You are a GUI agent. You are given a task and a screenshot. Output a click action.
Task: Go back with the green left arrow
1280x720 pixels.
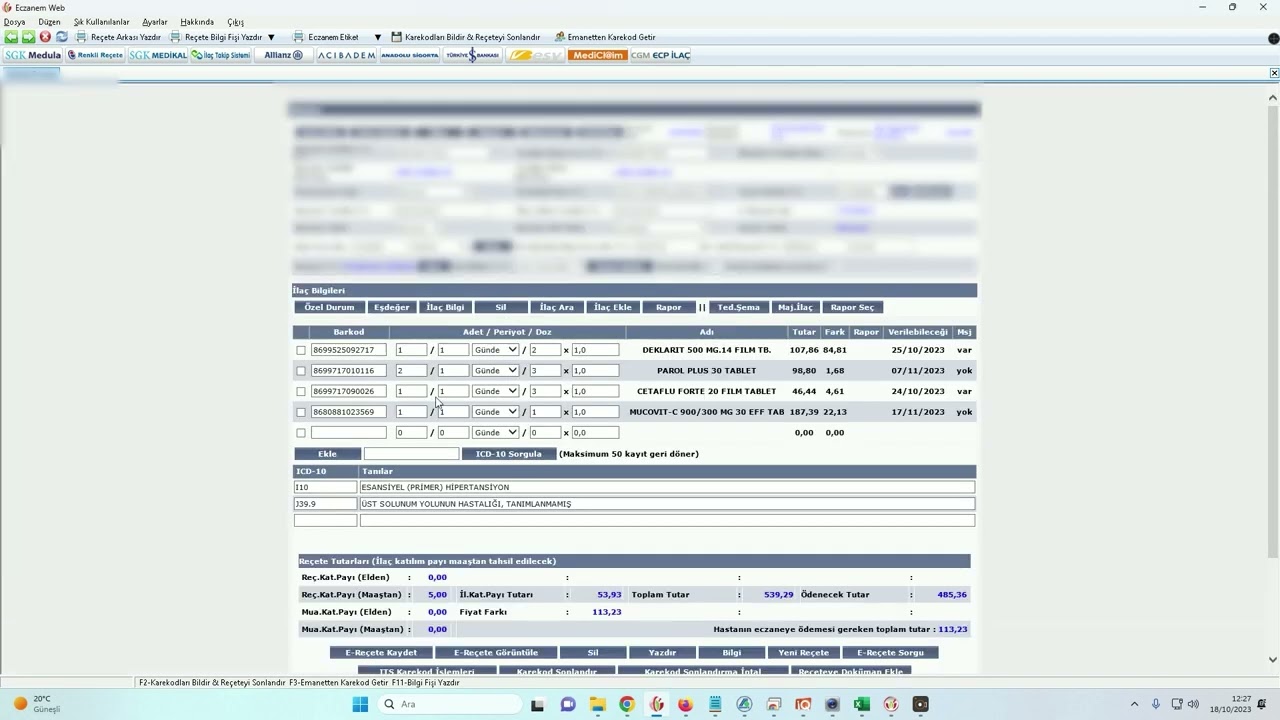11,37
